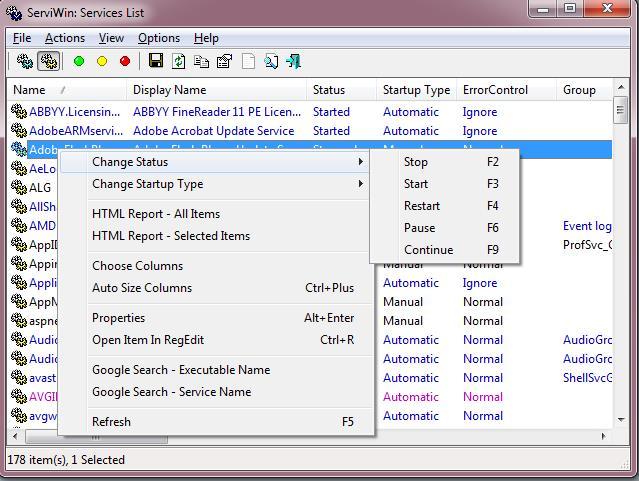Click the floppy disk save icon

tap(156, 61)
